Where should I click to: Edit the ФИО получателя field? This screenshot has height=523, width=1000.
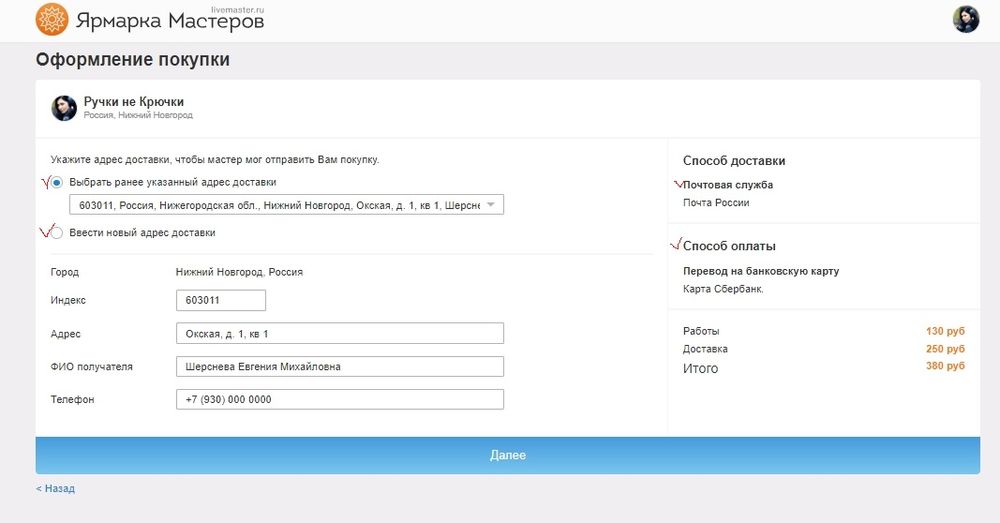(339, 367)
